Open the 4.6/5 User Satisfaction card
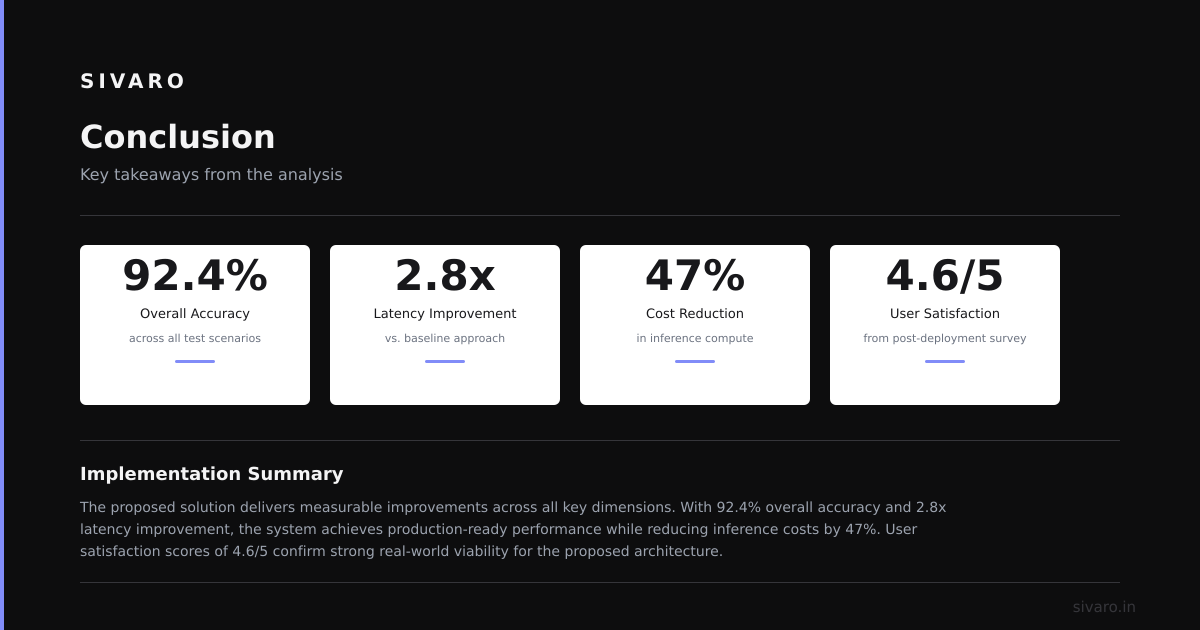 pos(945,325)
